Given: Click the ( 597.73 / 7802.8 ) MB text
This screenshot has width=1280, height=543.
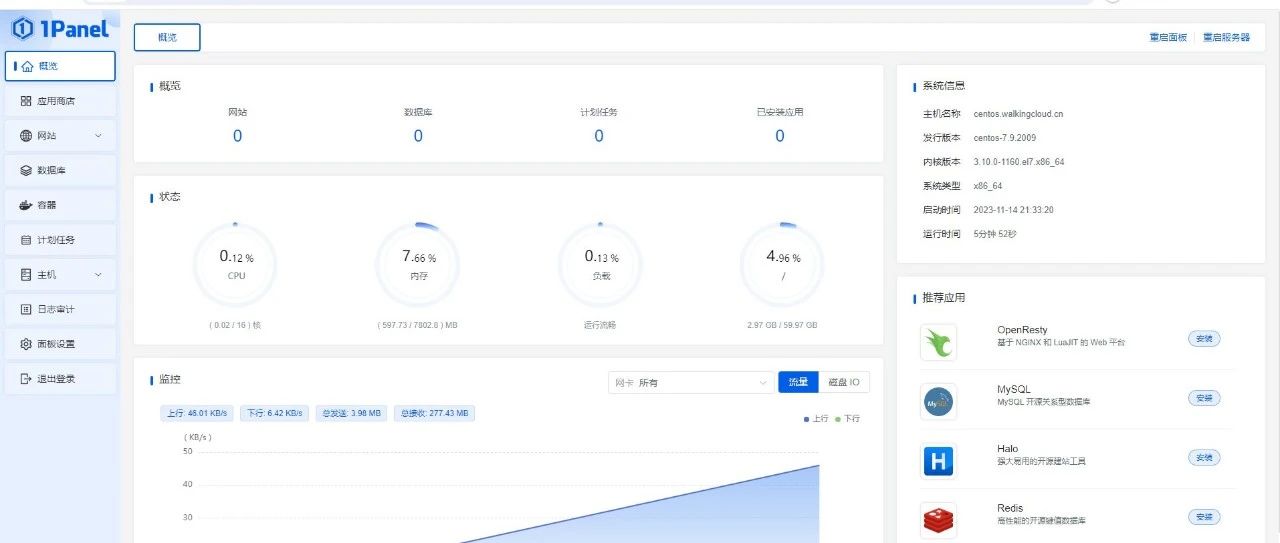Looking at the screenshot, I should [x=418, y=325].
